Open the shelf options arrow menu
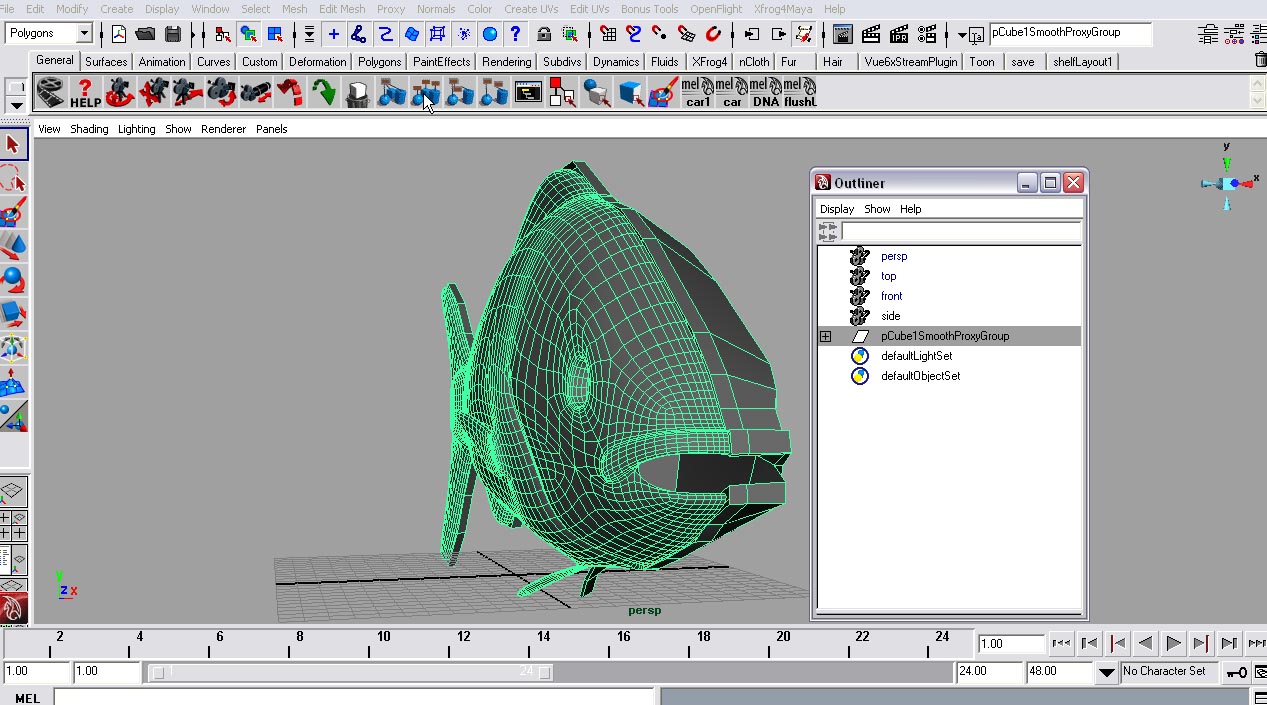Viewport: 1267px width, 705px height. coord(16,104)
